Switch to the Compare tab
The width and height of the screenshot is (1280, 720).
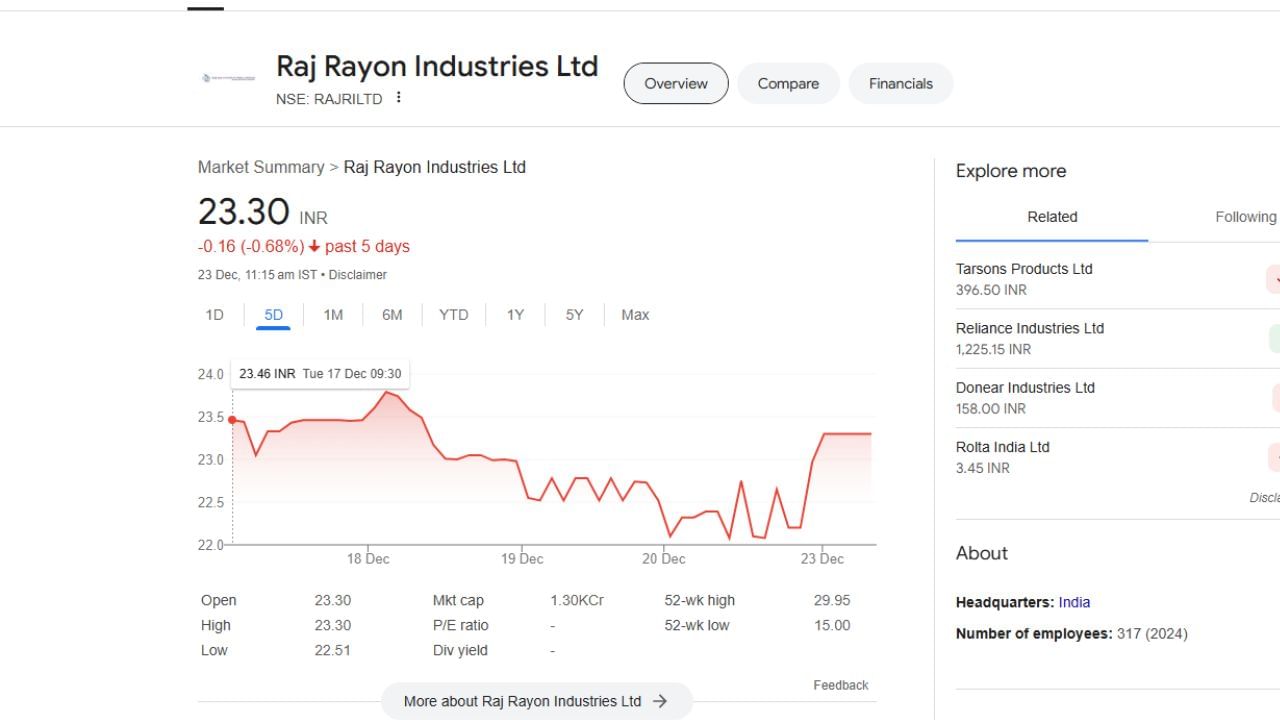[x=788, y=83]
